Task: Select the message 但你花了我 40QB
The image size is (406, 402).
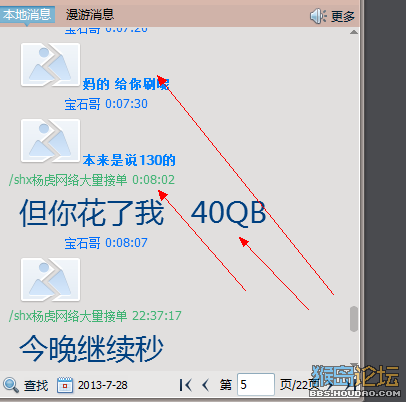Action: pos(143,212)
